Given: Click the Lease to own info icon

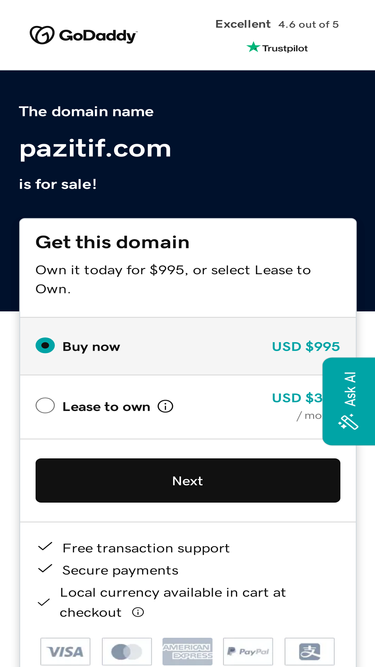Looking at the screenshot, I should (x=165, y=407).
